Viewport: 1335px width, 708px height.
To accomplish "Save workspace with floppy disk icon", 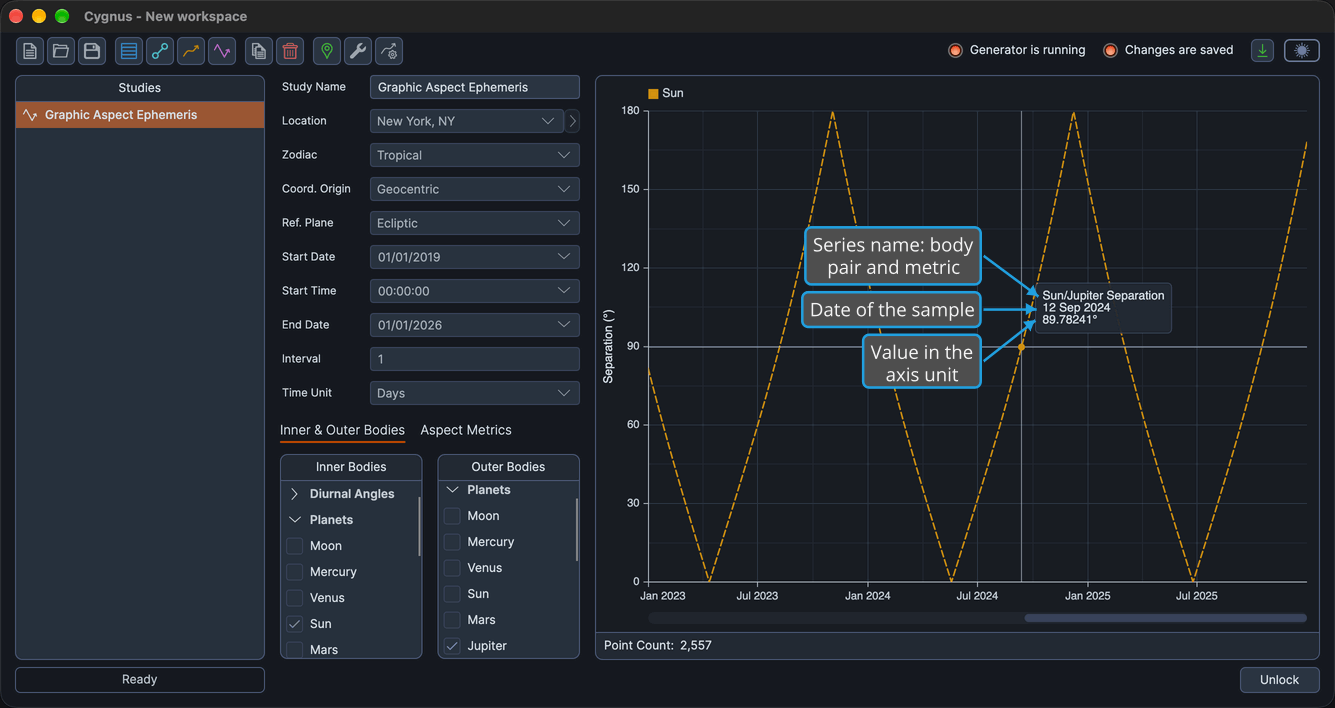I will click(92, 51).
